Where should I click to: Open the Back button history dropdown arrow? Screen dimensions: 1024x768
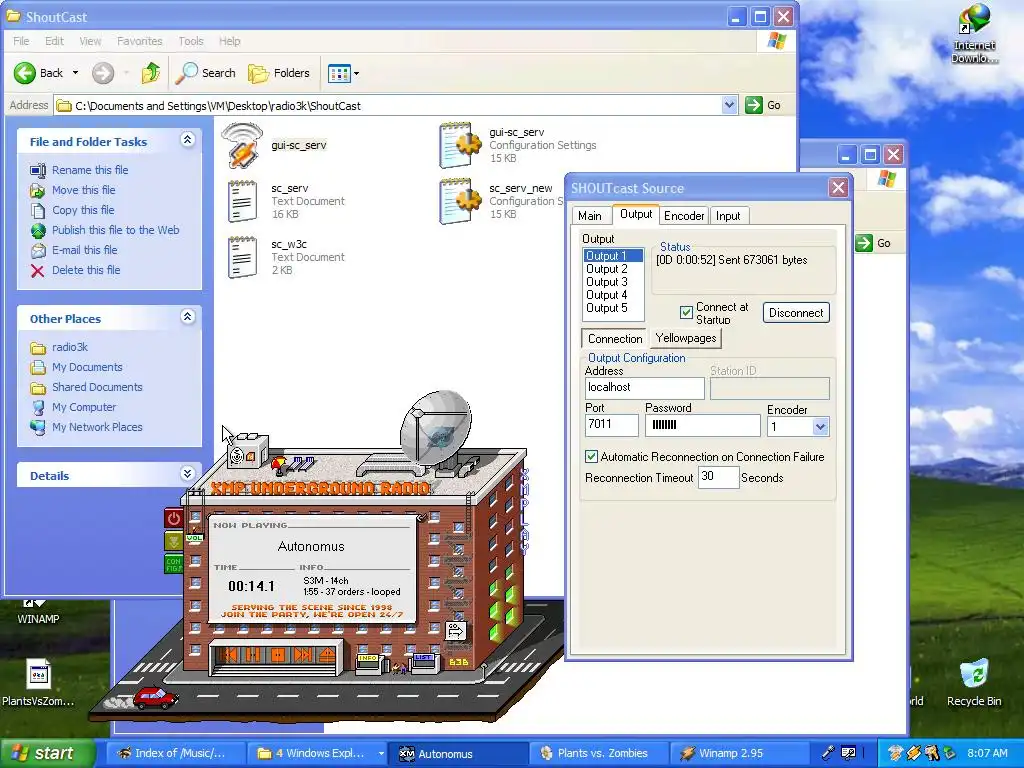pyautogui.click(x=75, y=73)
